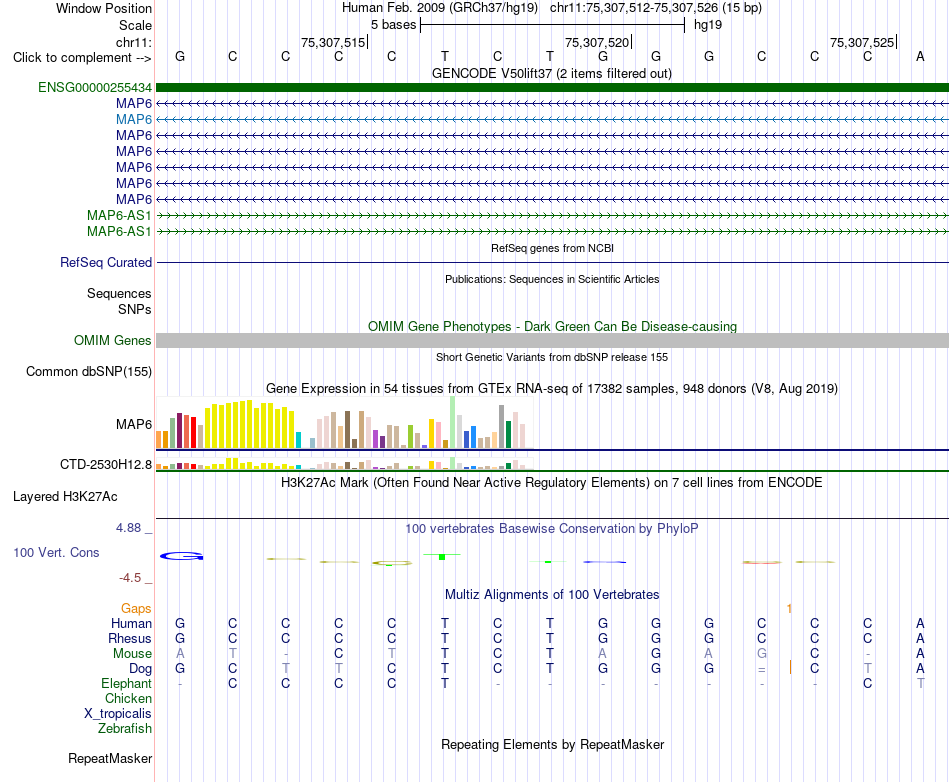Click the '5 bases' scale text
The image size is (950, 782).
click(x=393, y=25)
